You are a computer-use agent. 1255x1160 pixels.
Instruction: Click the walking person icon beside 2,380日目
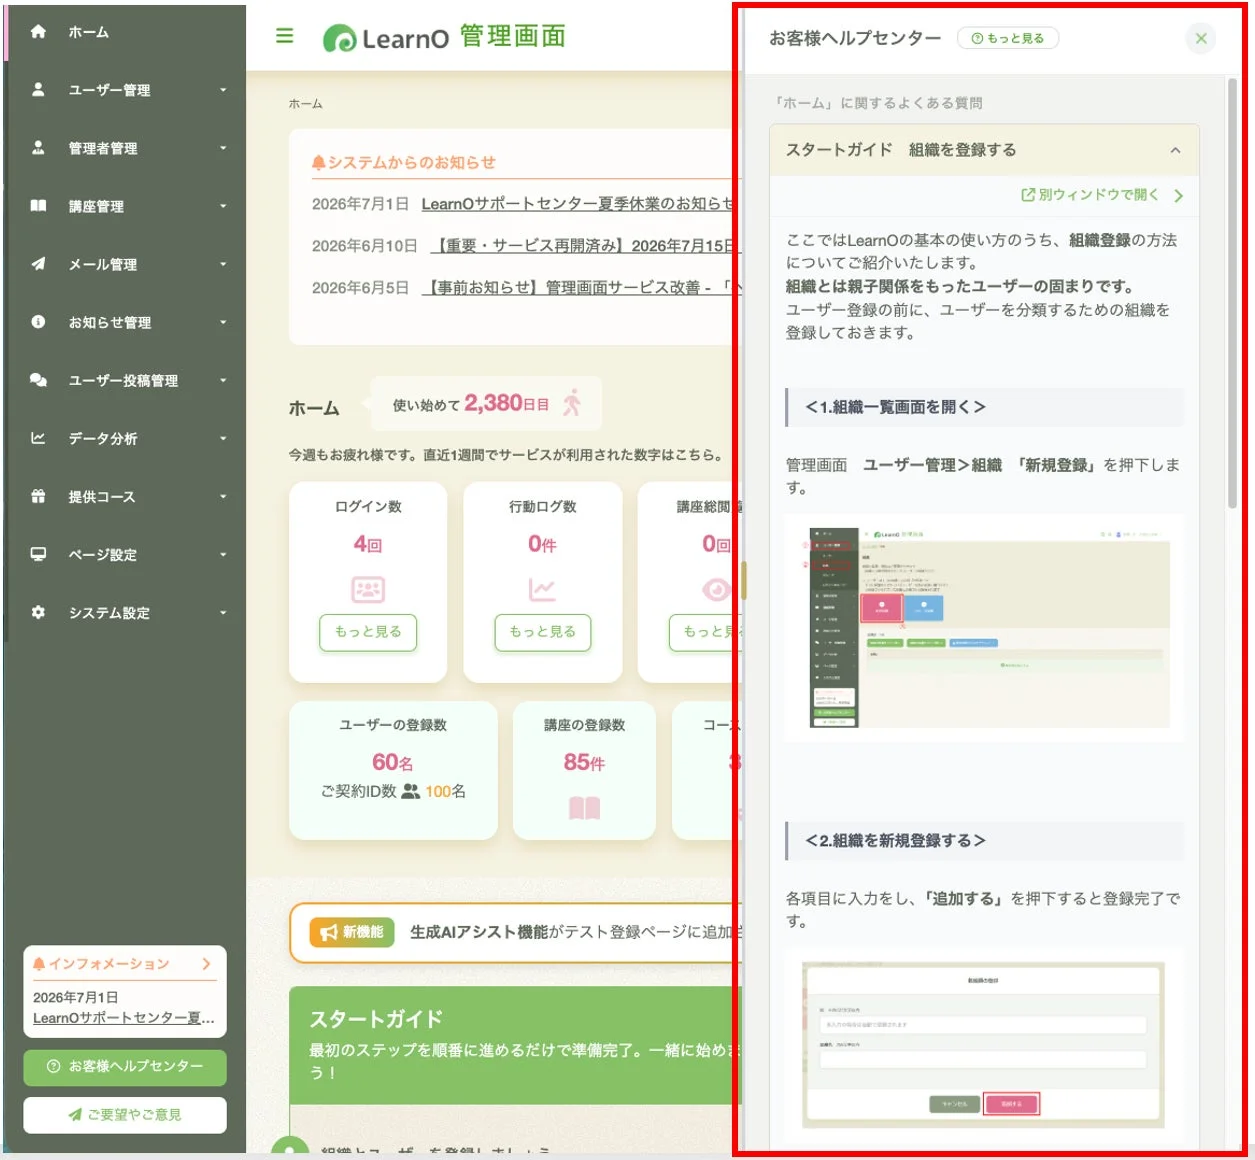(572, 402)
